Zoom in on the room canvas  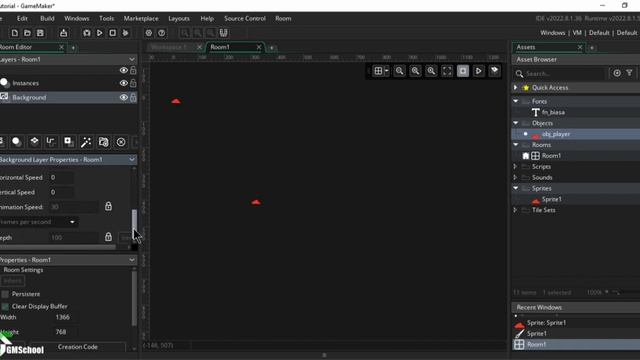pyautogui.click(x=431, y=71)
